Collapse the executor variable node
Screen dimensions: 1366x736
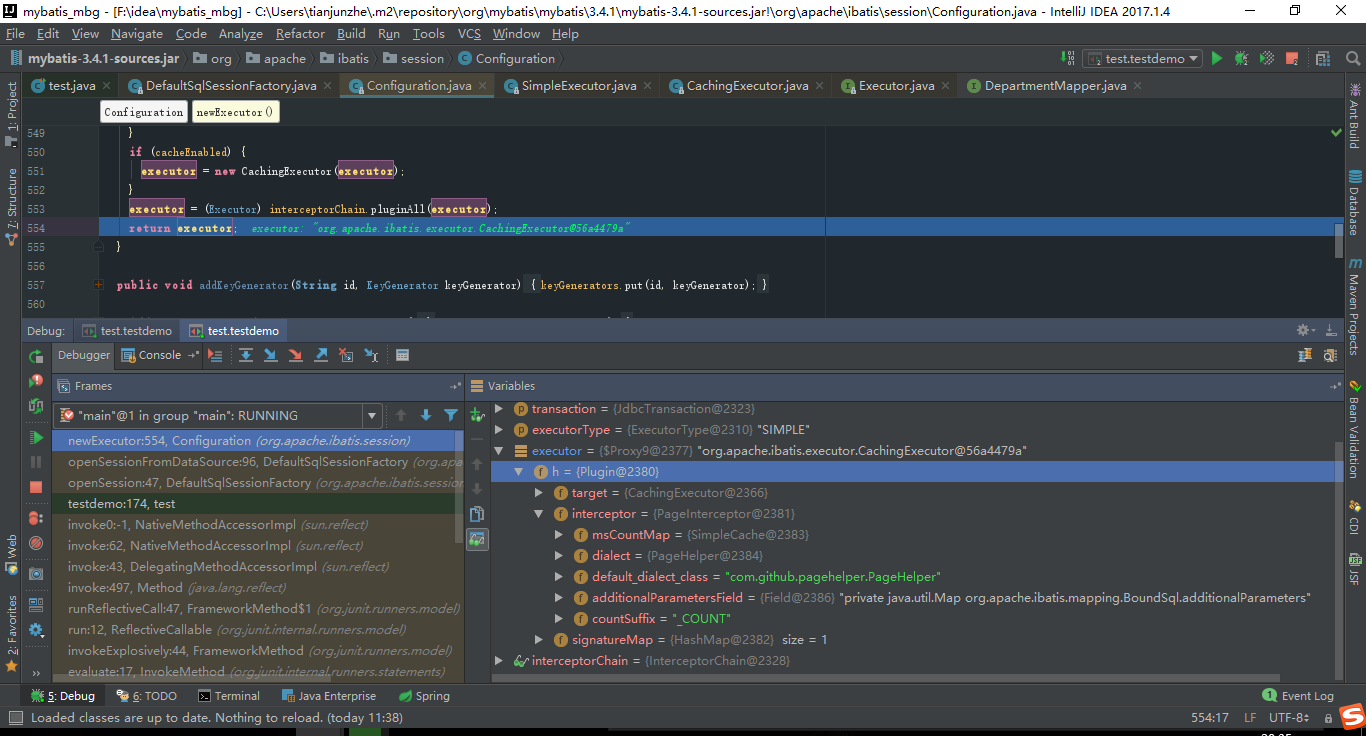click(x=498, y=450)
